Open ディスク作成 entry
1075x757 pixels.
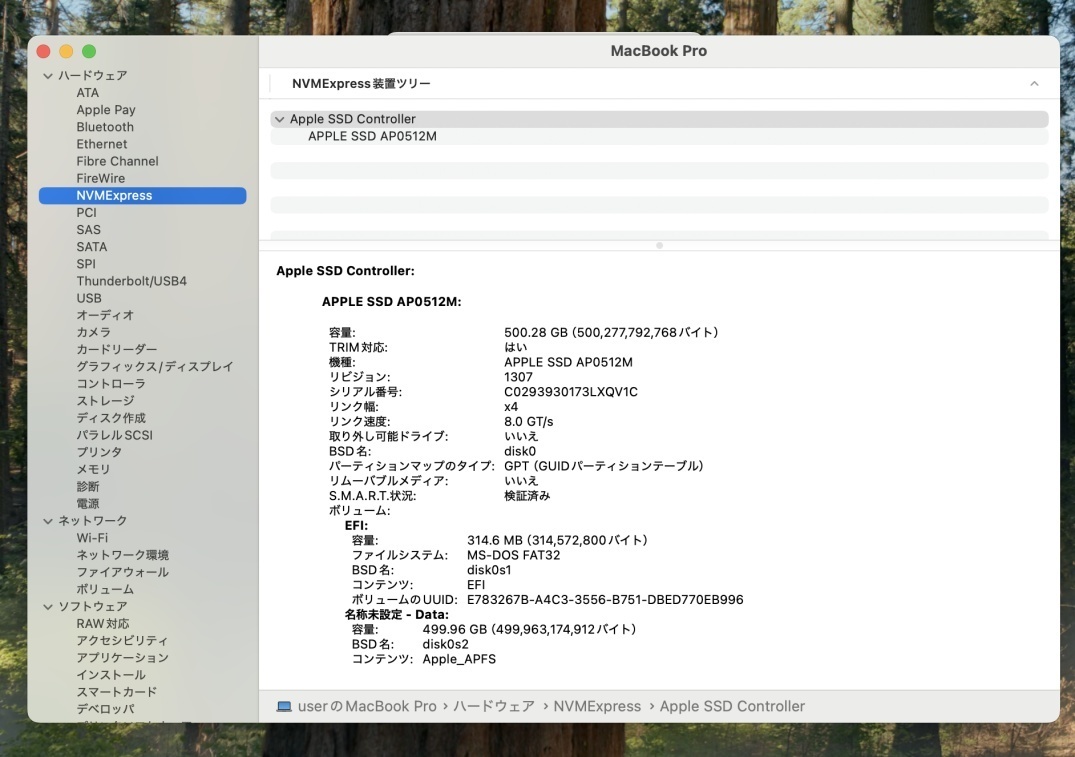(111, 418)
